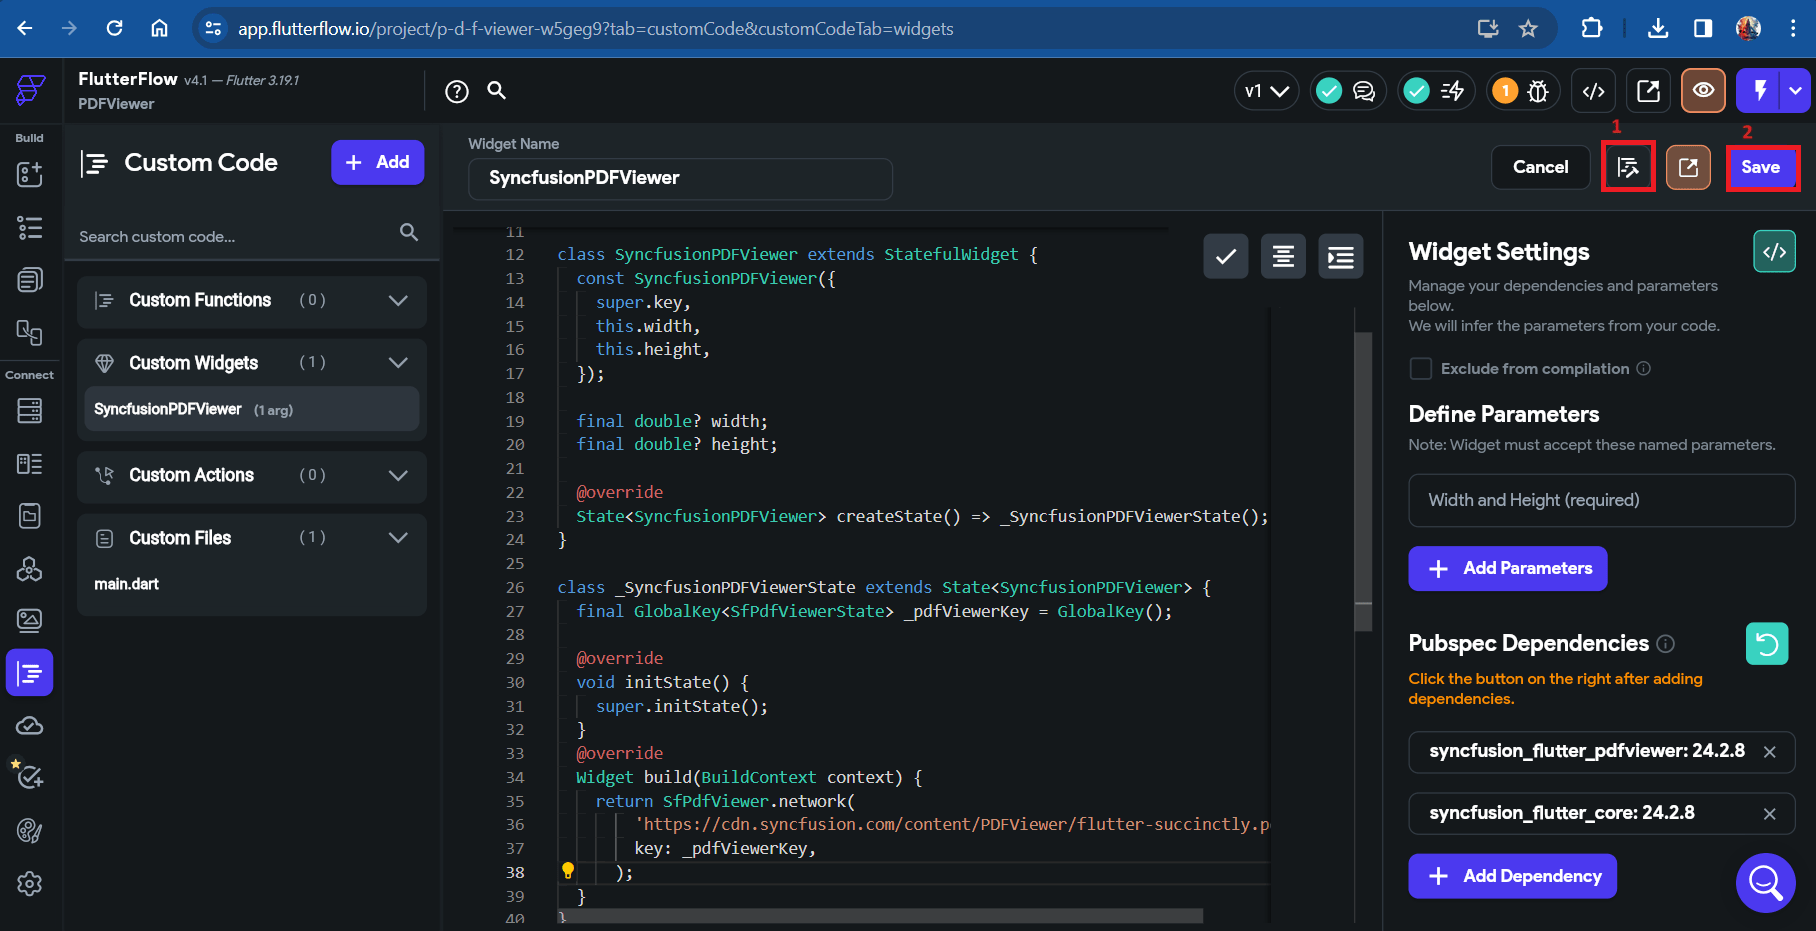
Task: Click the Test Mode lightning button
Action: coord(1760,91)
